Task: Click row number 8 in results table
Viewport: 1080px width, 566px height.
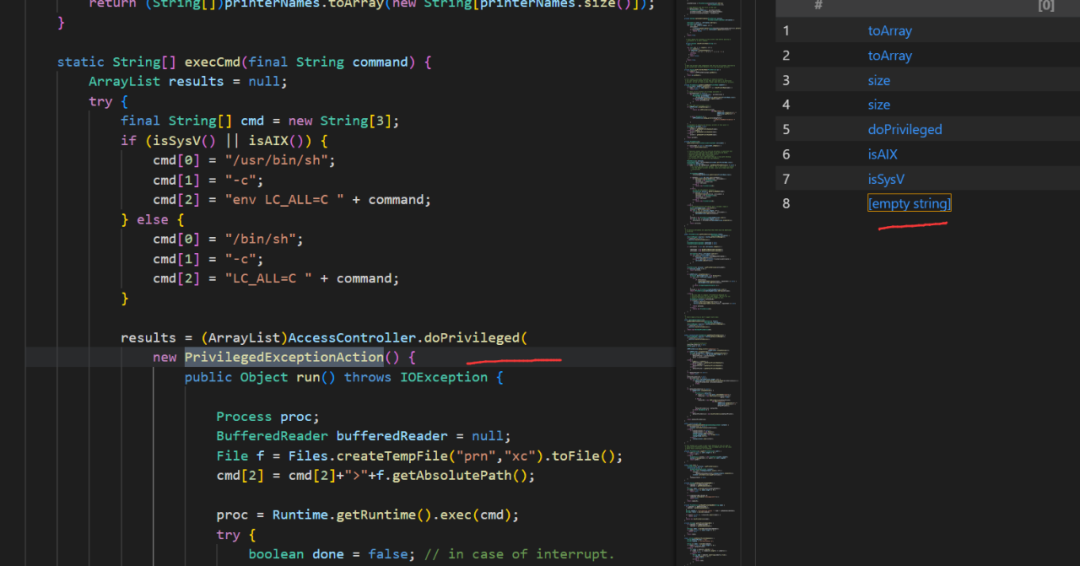Action: [786, 203]
